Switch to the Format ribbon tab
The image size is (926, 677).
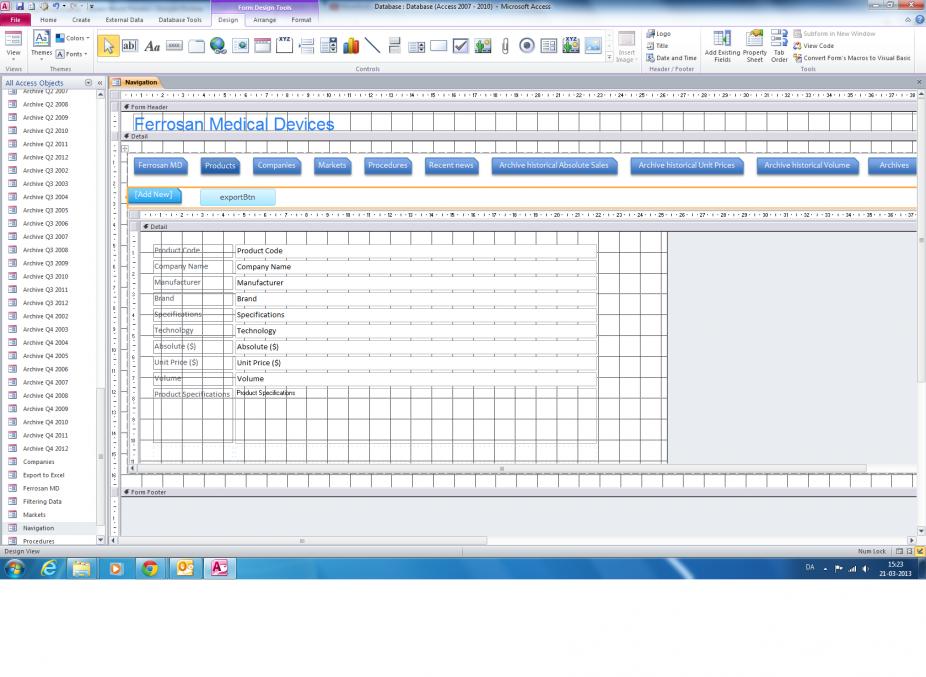click(301, 19)
